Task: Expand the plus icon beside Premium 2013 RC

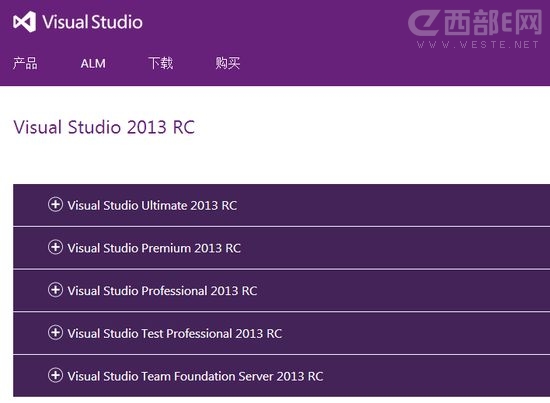Action: (55, 247)
